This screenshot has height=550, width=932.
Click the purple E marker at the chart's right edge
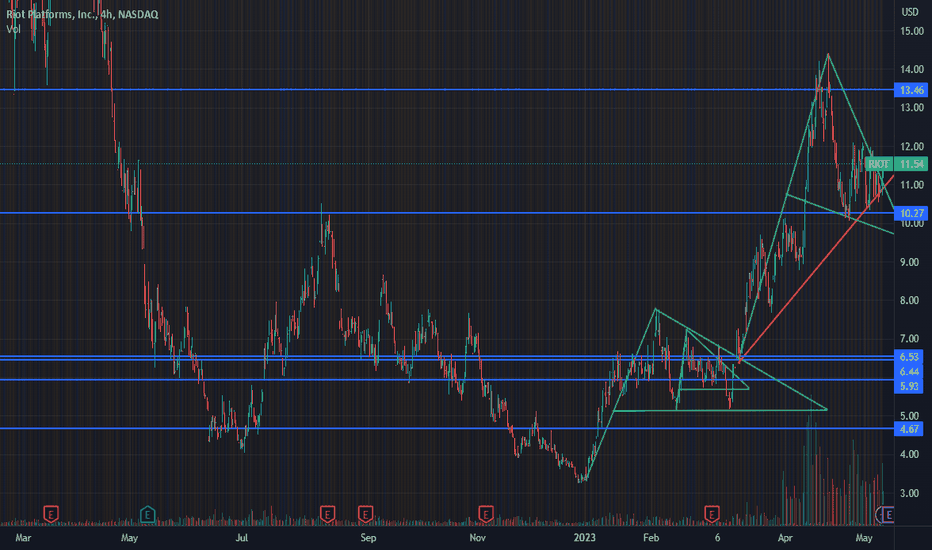pyautogui.click(x=888, y=514)
